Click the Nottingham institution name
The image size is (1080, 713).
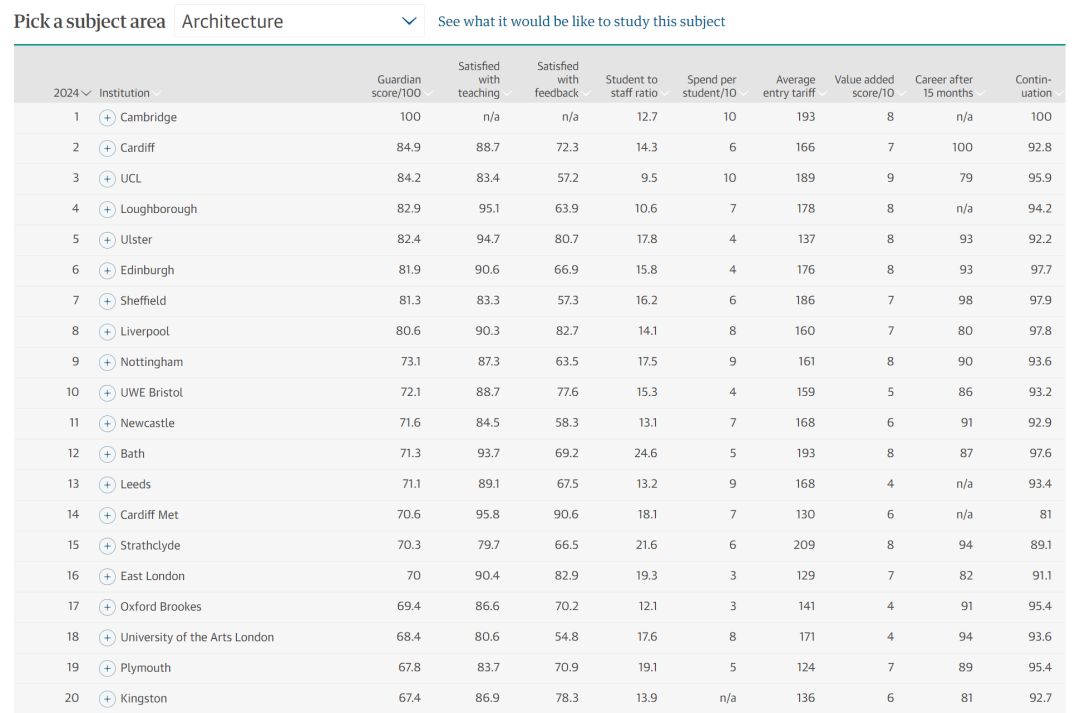click(x=152, y=362)
